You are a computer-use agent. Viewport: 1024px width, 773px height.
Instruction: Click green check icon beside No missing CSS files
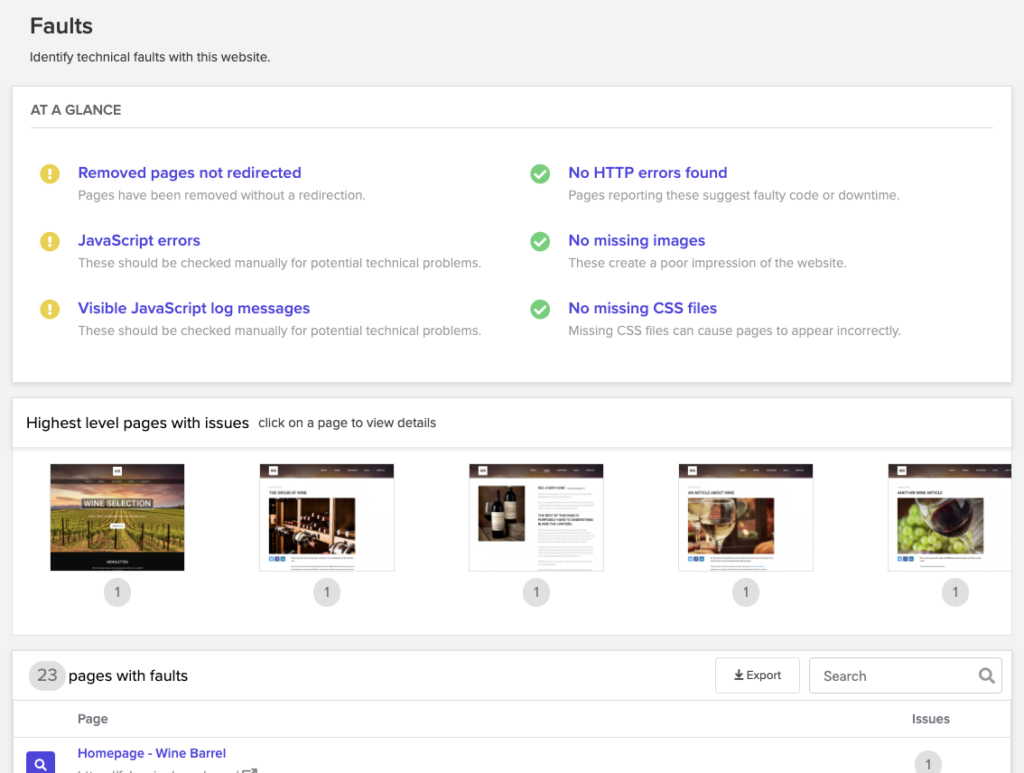[540, 309]
